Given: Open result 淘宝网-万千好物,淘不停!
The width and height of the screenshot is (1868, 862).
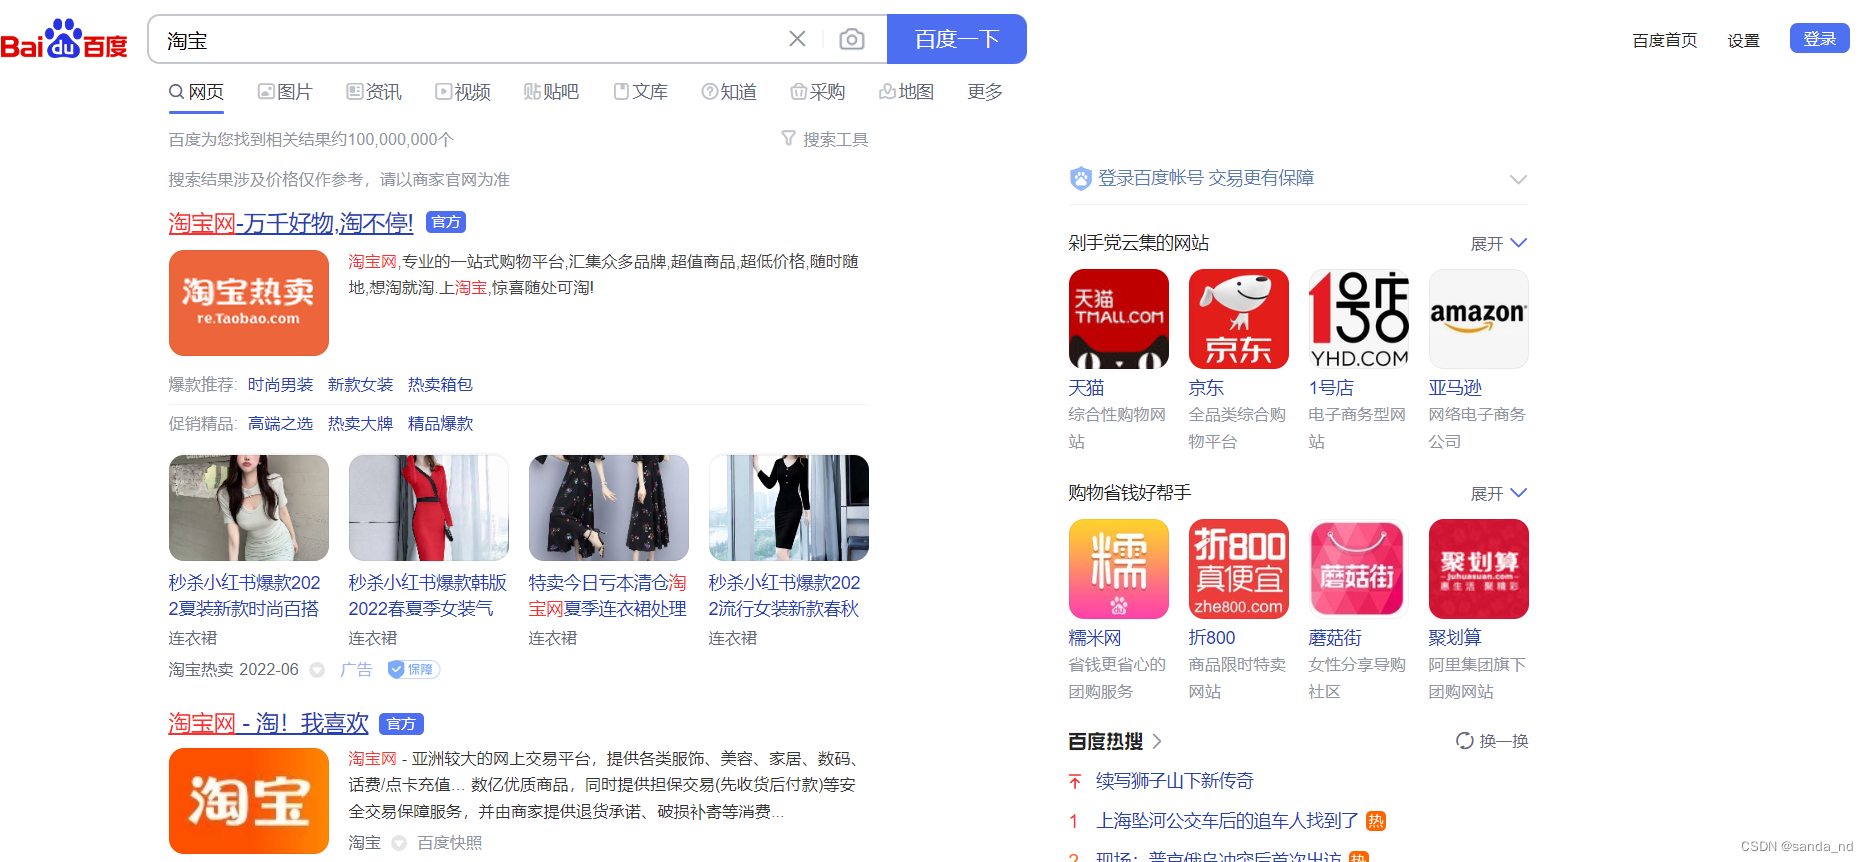Looking at the screenshot, I should coord(291,223).
